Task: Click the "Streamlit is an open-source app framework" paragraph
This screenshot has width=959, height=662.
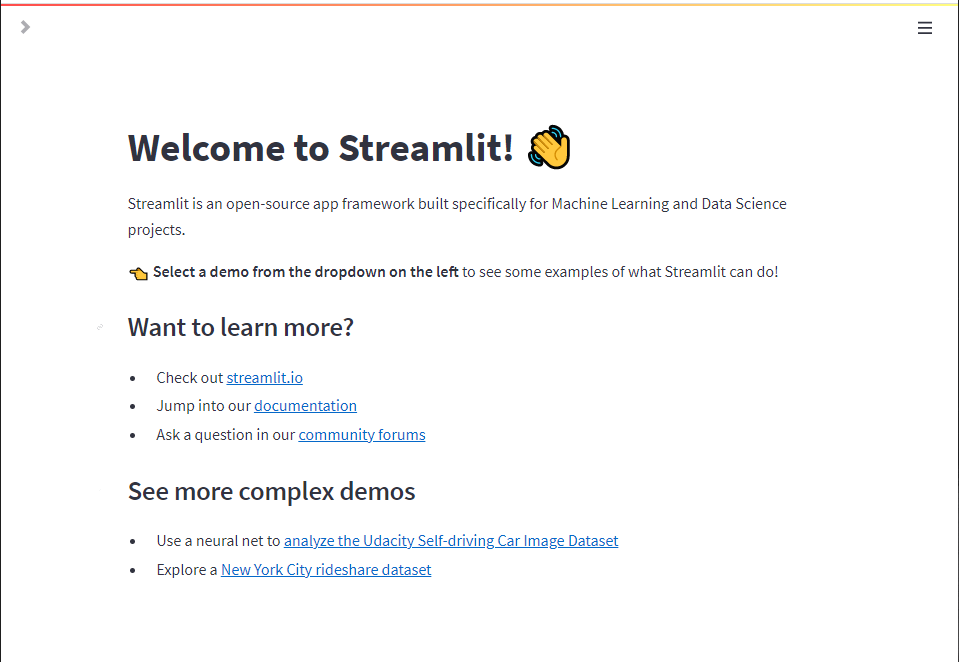Action: [x=457, y=217]
